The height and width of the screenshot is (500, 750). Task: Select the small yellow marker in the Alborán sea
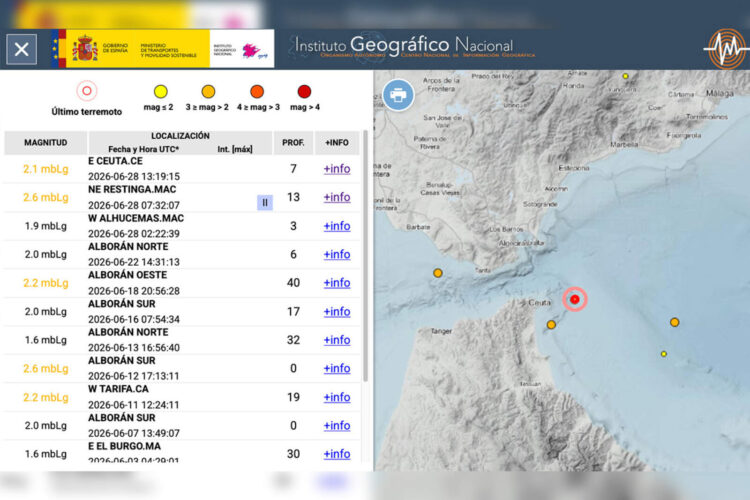coord(664,354)
